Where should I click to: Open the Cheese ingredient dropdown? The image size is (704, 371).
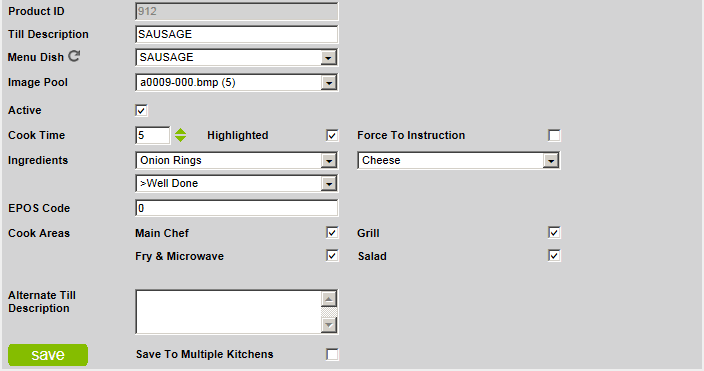pyautogui.click(x=458, y=160)
